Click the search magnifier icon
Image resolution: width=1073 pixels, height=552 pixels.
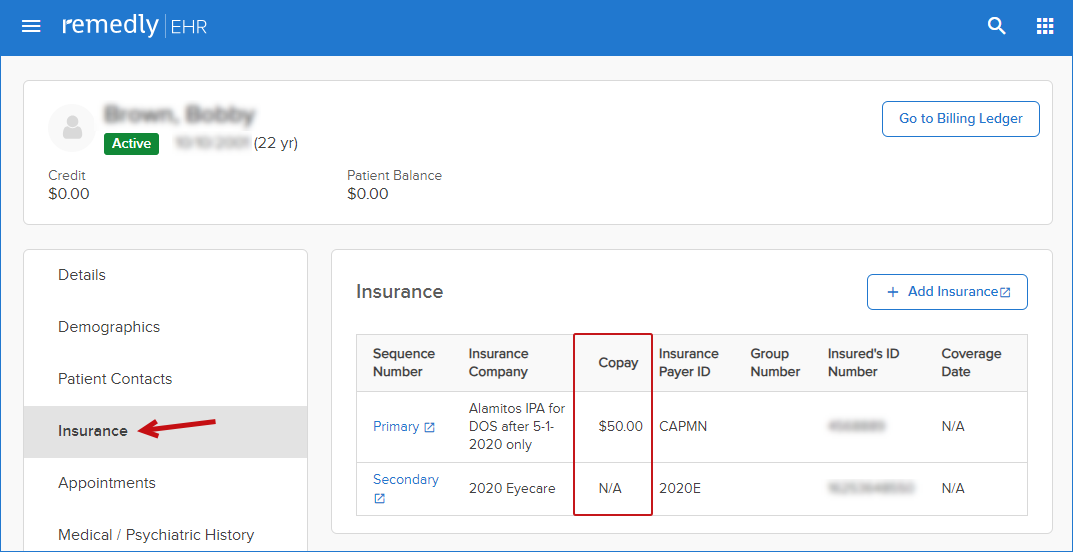[997, 27]
